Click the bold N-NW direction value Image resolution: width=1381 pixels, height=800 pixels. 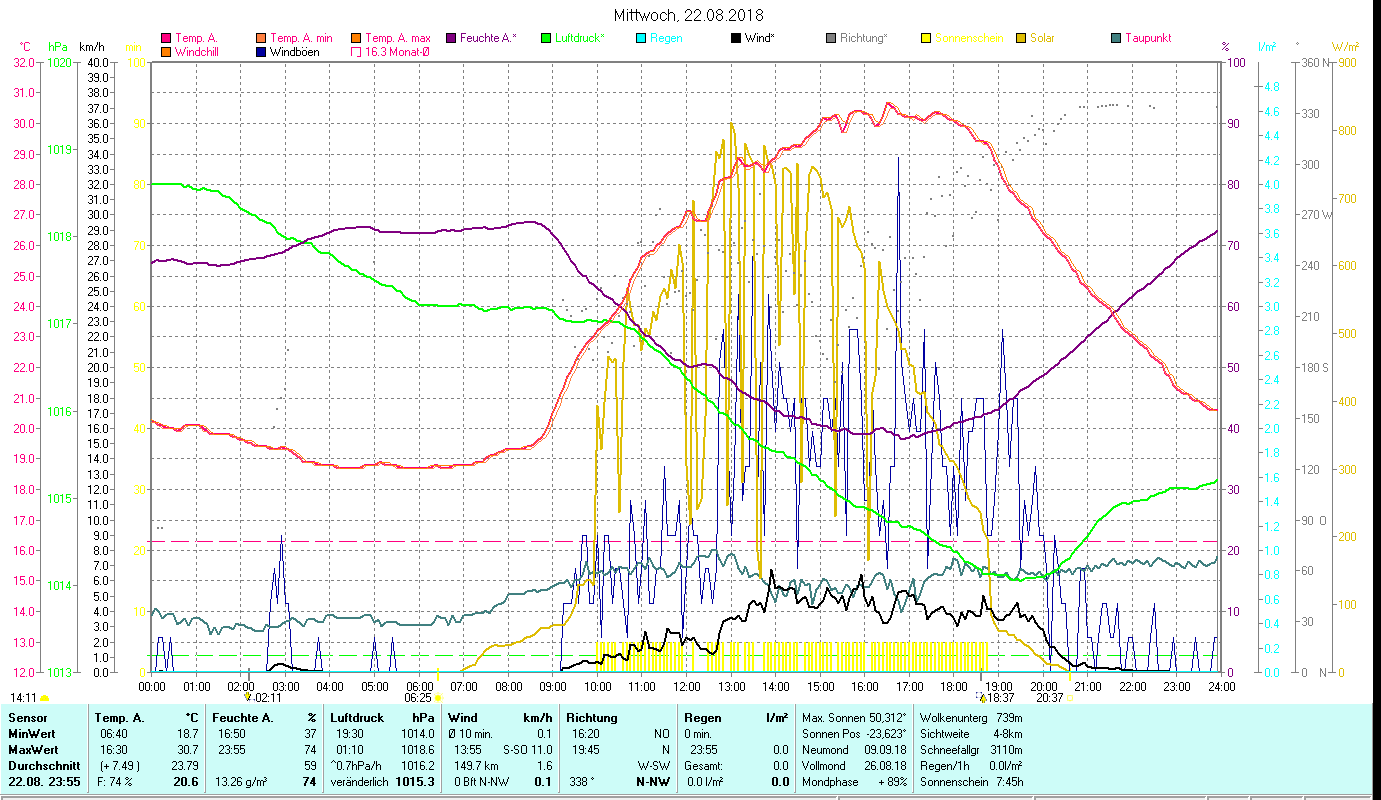coord(651,782)
